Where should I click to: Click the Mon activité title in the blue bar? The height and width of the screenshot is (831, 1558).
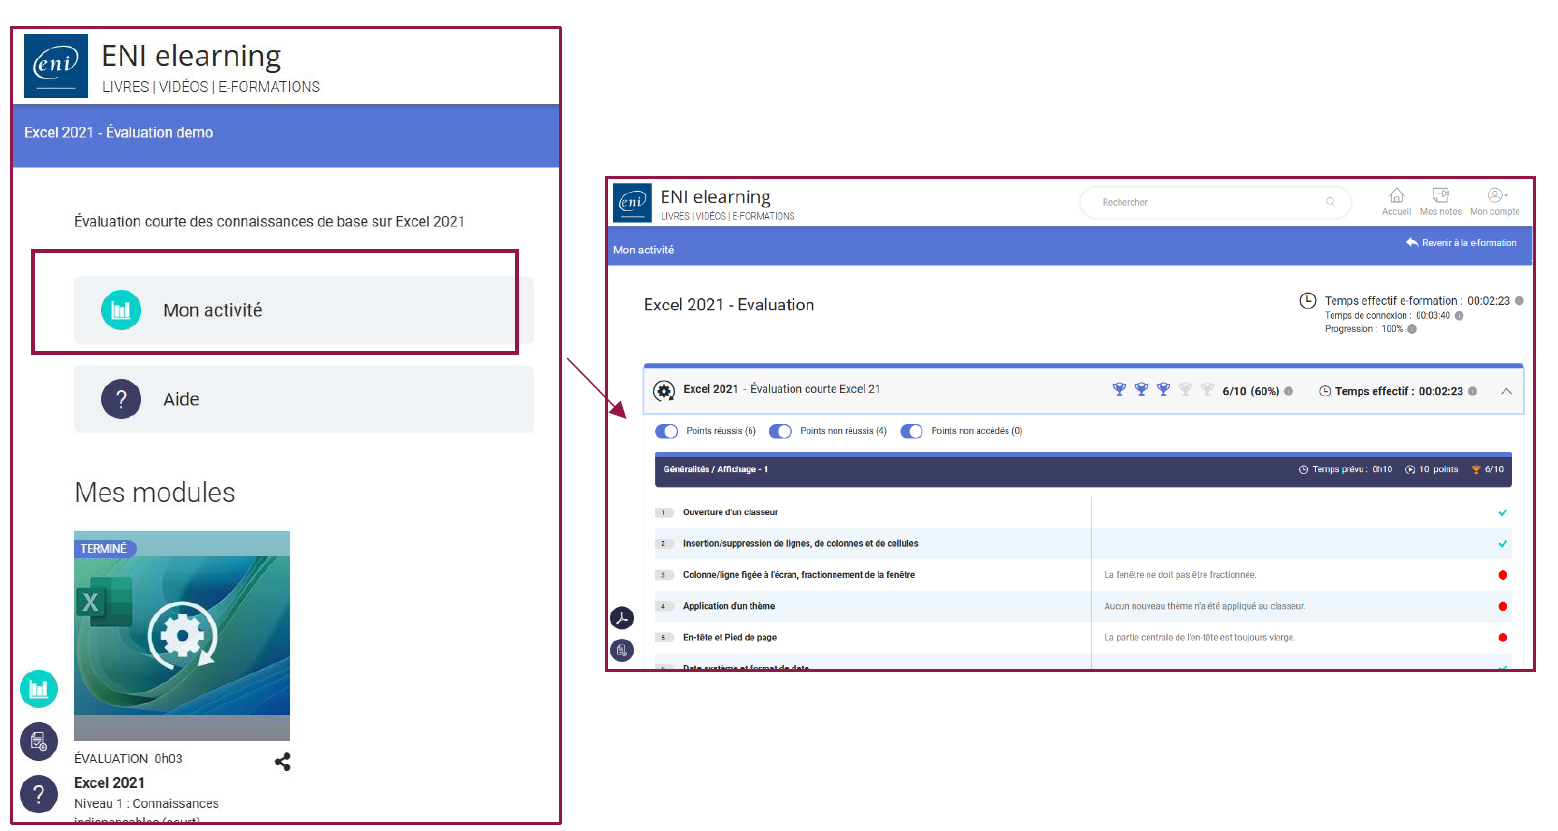[x=643, y=250]
